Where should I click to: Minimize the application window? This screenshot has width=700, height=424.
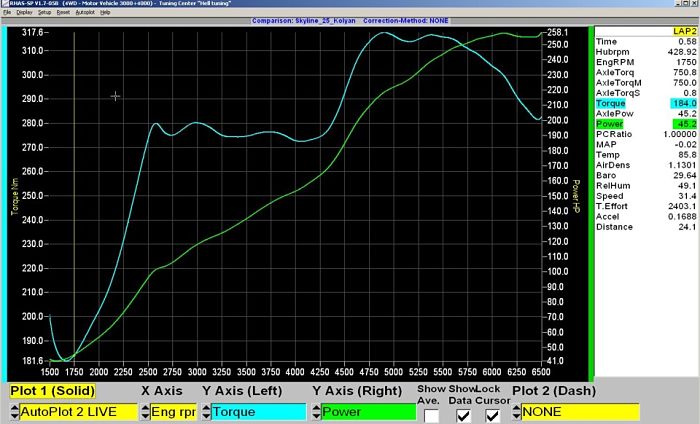pyautogui.click(x=678, y=3)
